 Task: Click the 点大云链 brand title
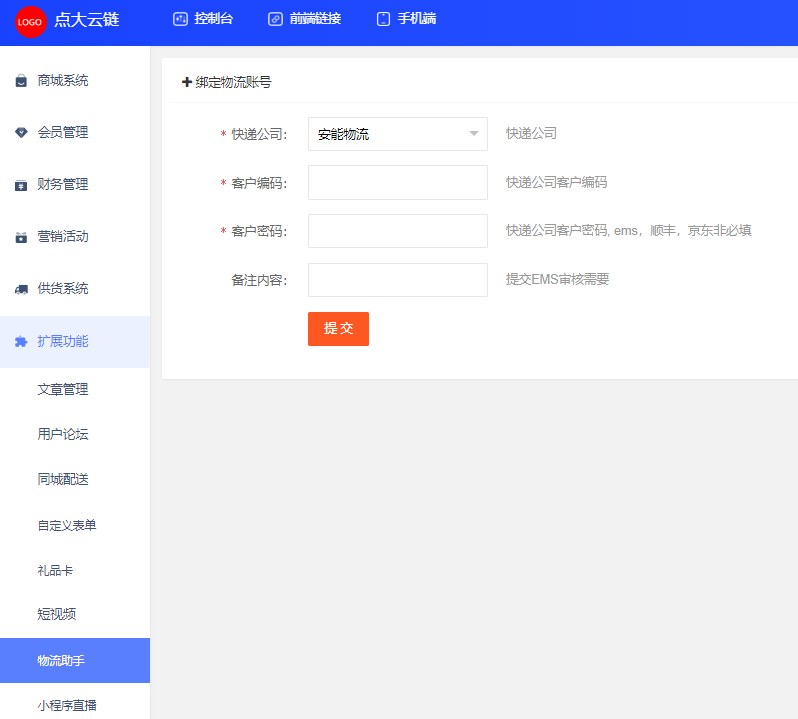click(87, 20)
